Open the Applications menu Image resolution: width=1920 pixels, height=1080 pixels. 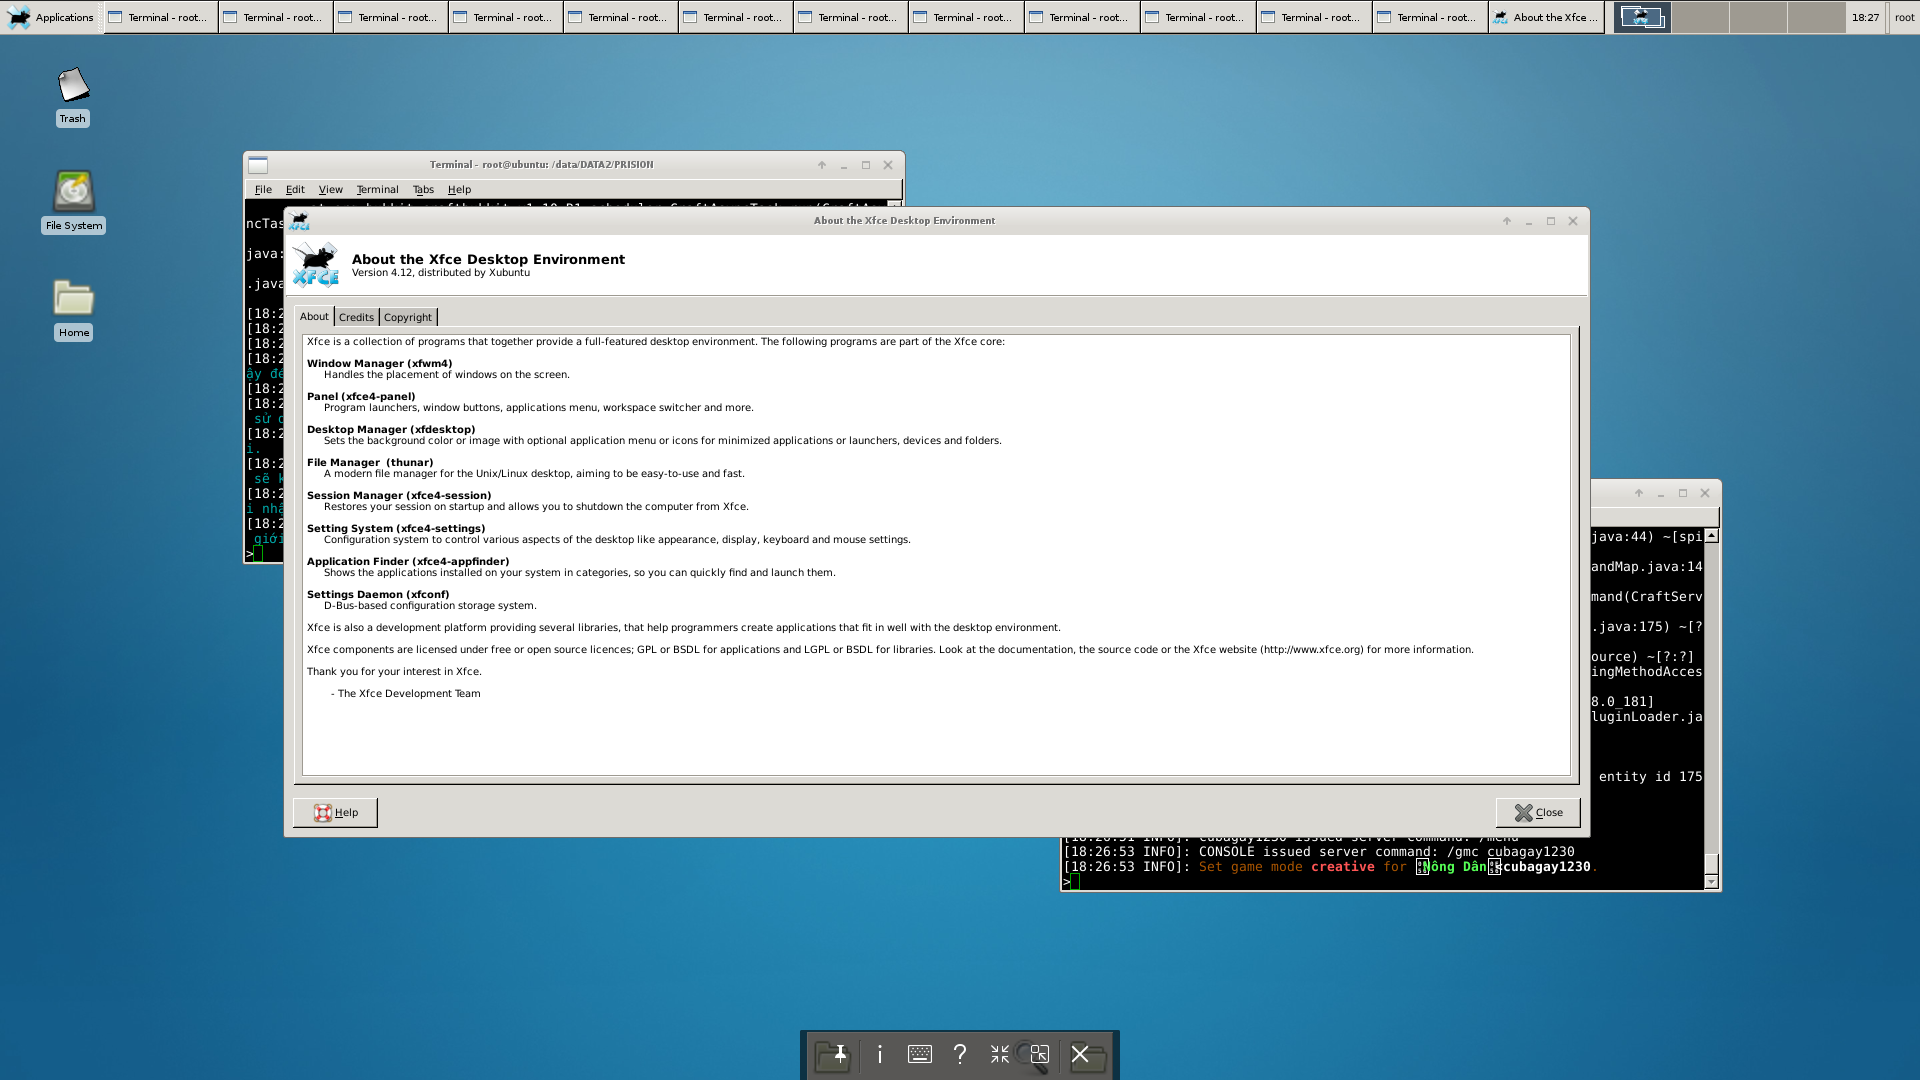click(x=52, y=17)
